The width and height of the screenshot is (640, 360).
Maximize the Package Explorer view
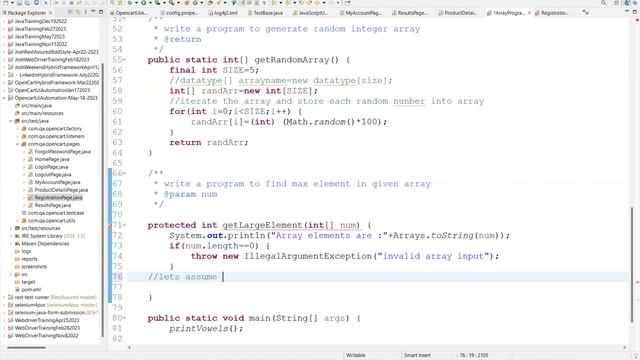coord(101,12)
